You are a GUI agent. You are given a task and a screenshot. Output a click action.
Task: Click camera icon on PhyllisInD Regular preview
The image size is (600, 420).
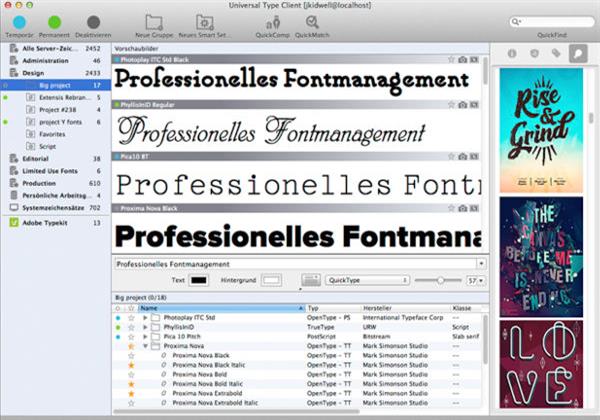[463, 104]
